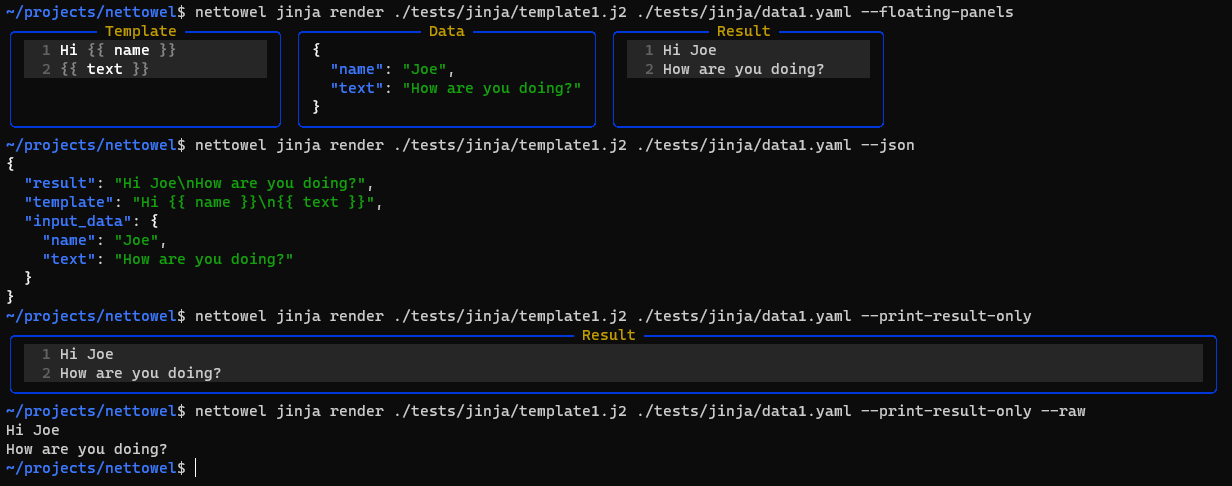Click nested "name": "Joe" in JSON output
This screenshot has width=1232, height=486.
point(104,240)
